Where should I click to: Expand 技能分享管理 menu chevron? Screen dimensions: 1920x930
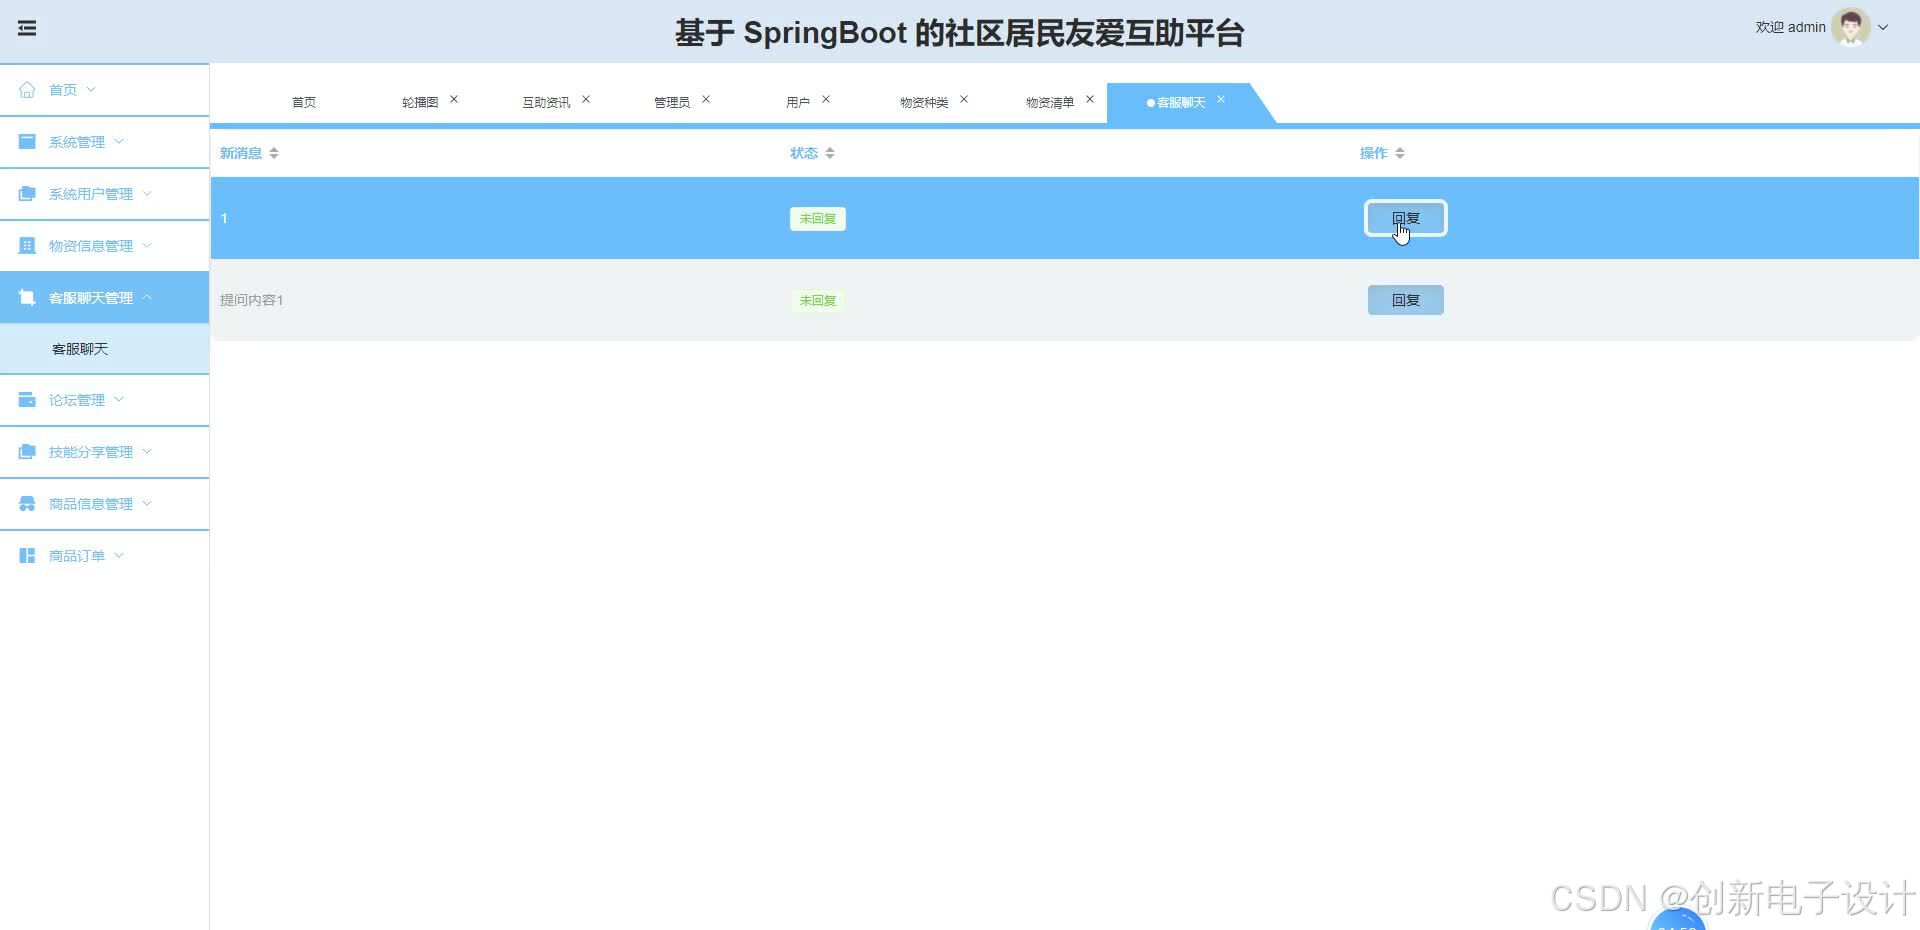pos(147,451)
